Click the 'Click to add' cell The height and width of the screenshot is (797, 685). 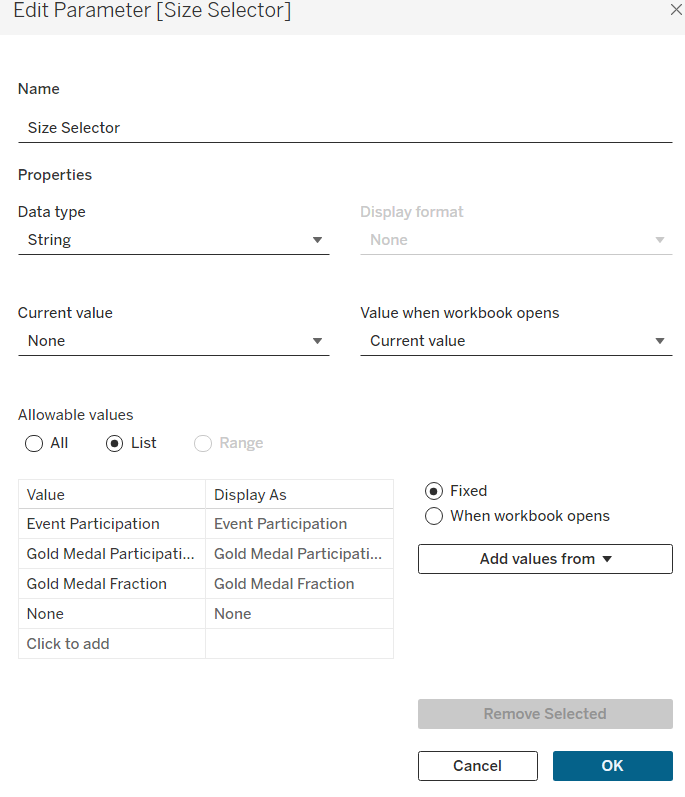point(111,644)
